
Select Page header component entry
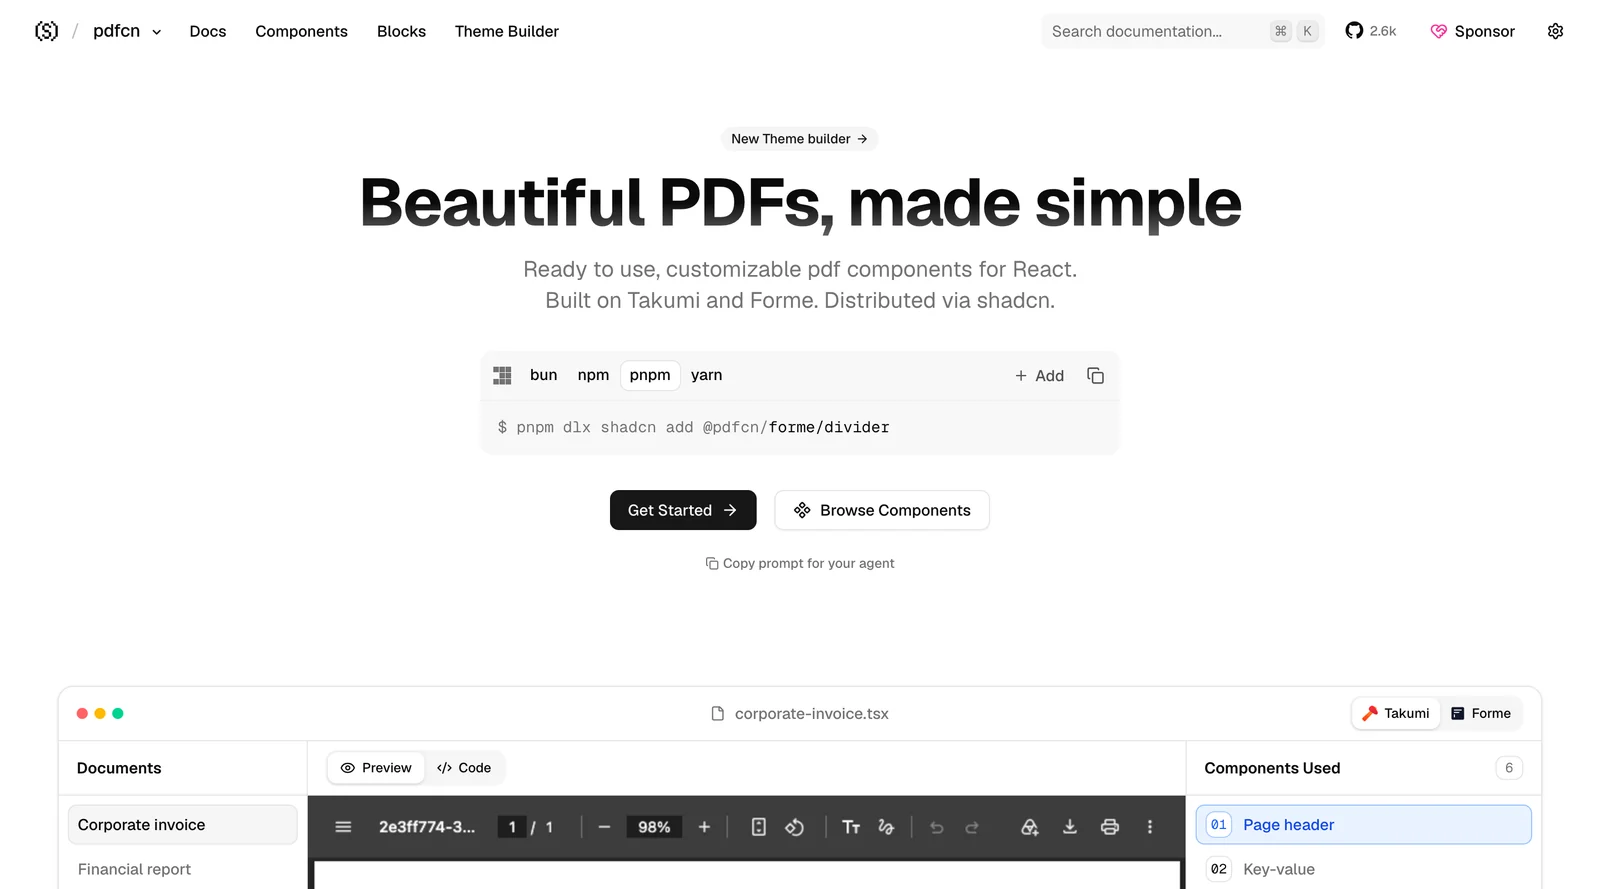(x=1363, y=825)
